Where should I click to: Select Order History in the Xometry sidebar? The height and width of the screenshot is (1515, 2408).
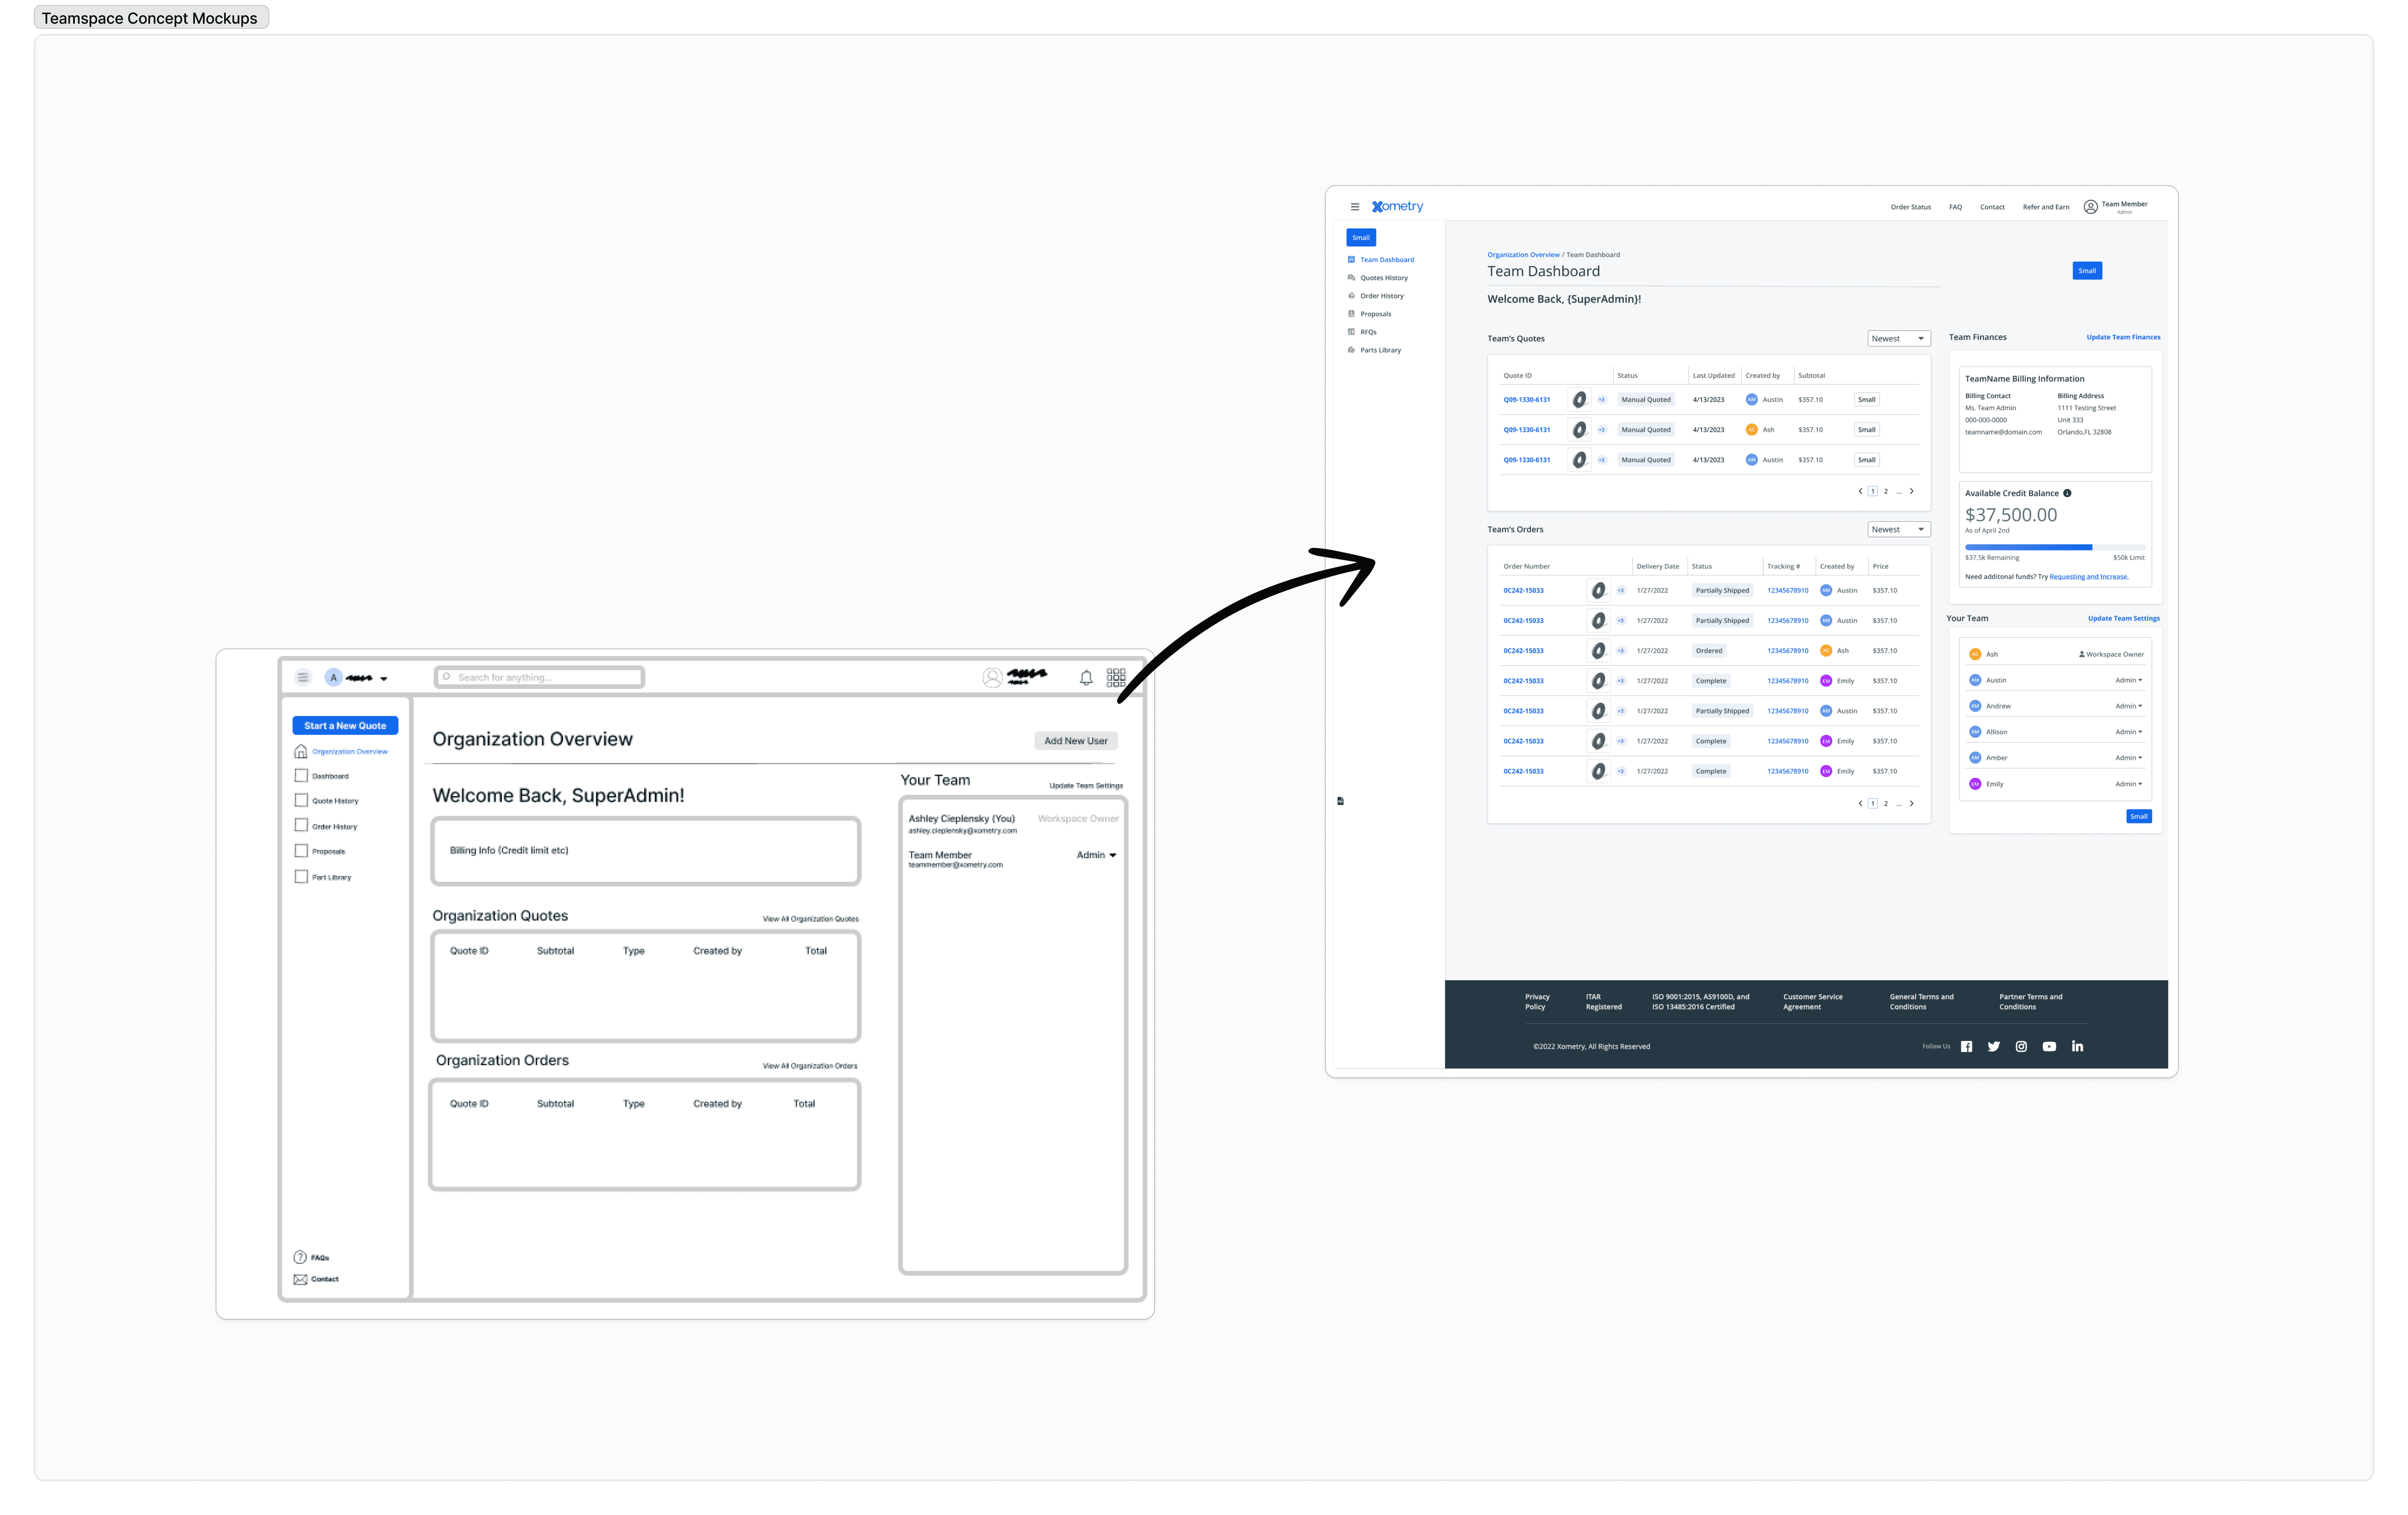point(1381,296)
